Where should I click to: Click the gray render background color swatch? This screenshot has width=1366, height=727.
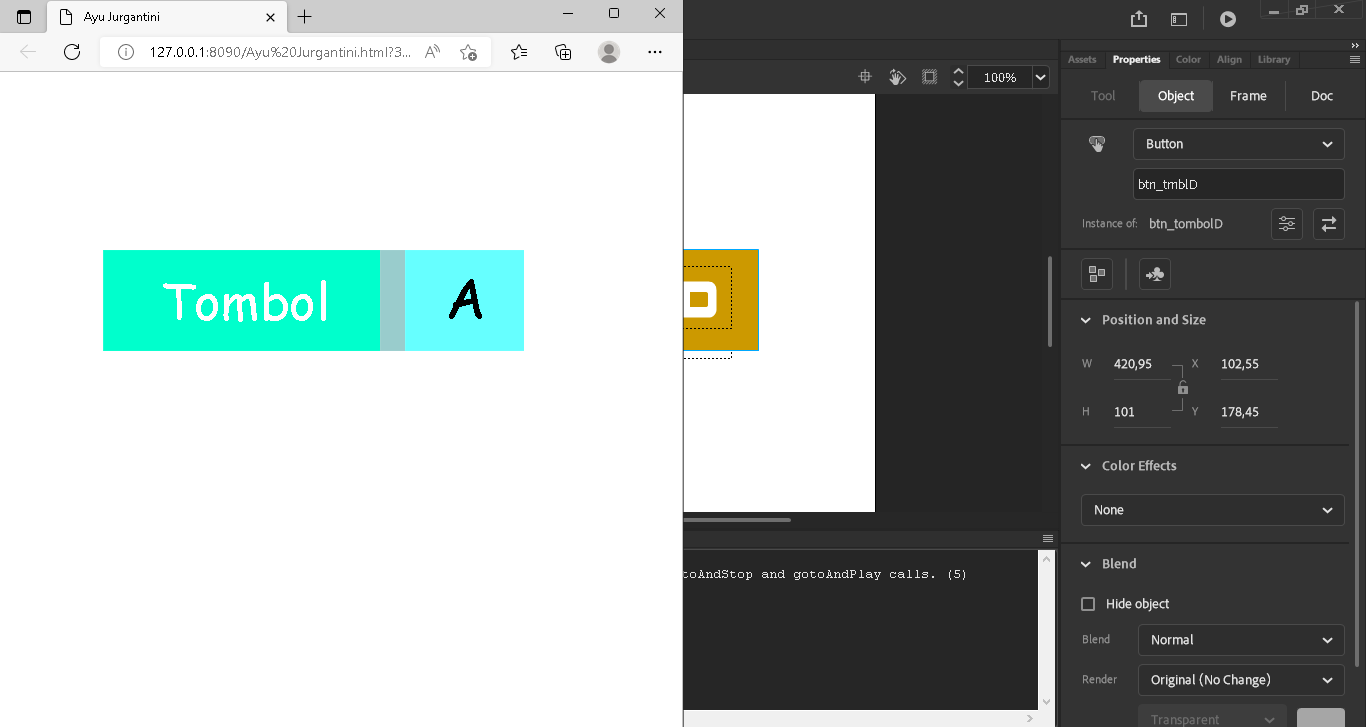coord(1321,717)
